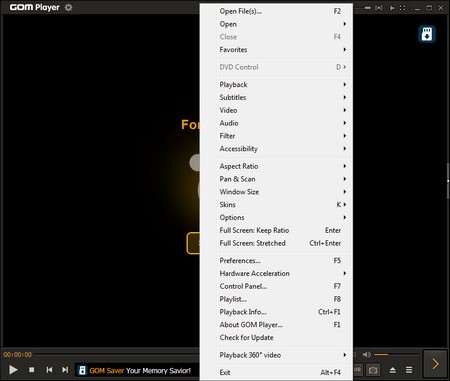Click the playback seek bar

(116, 354)
